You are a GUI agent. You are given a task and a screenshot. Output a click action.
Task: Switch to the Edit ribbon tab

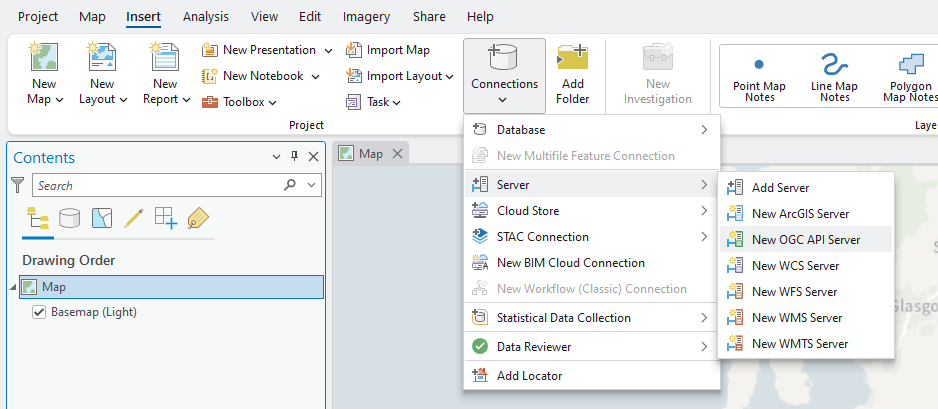(310, 17)
